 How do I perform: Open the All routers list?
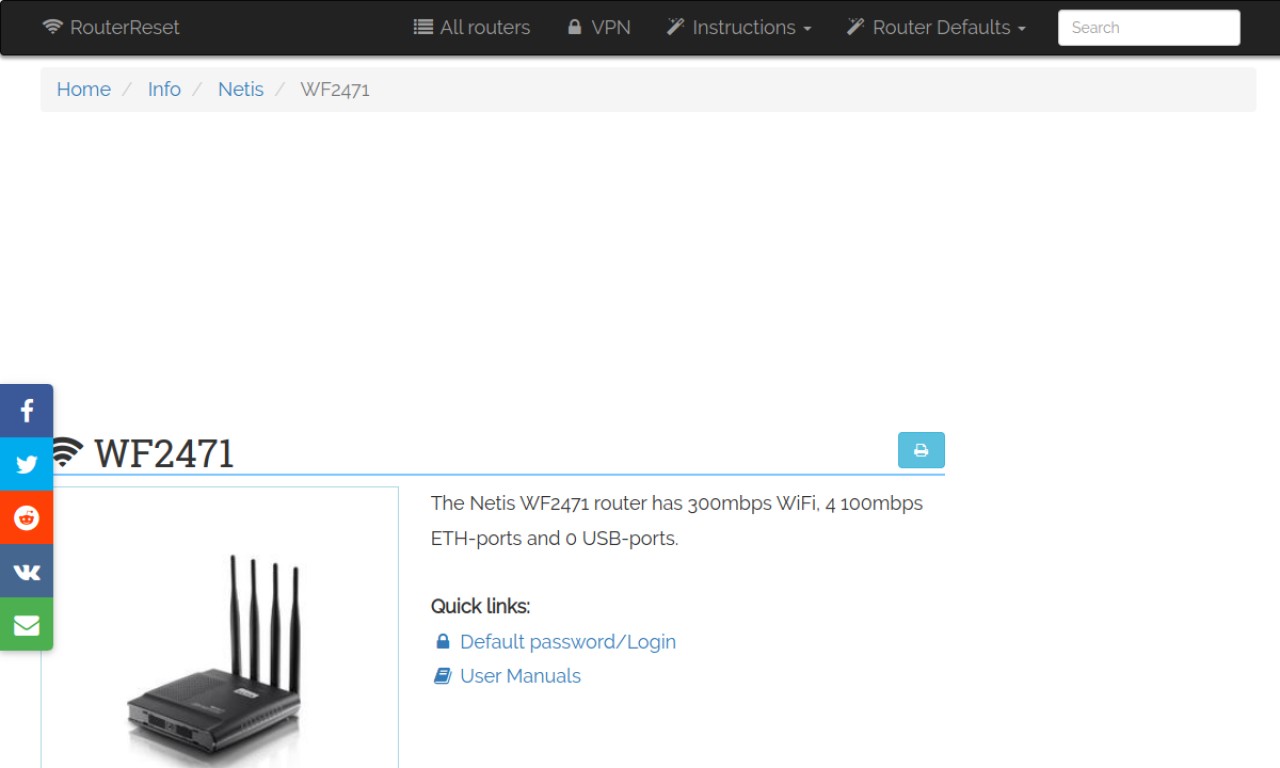(472, 27)
